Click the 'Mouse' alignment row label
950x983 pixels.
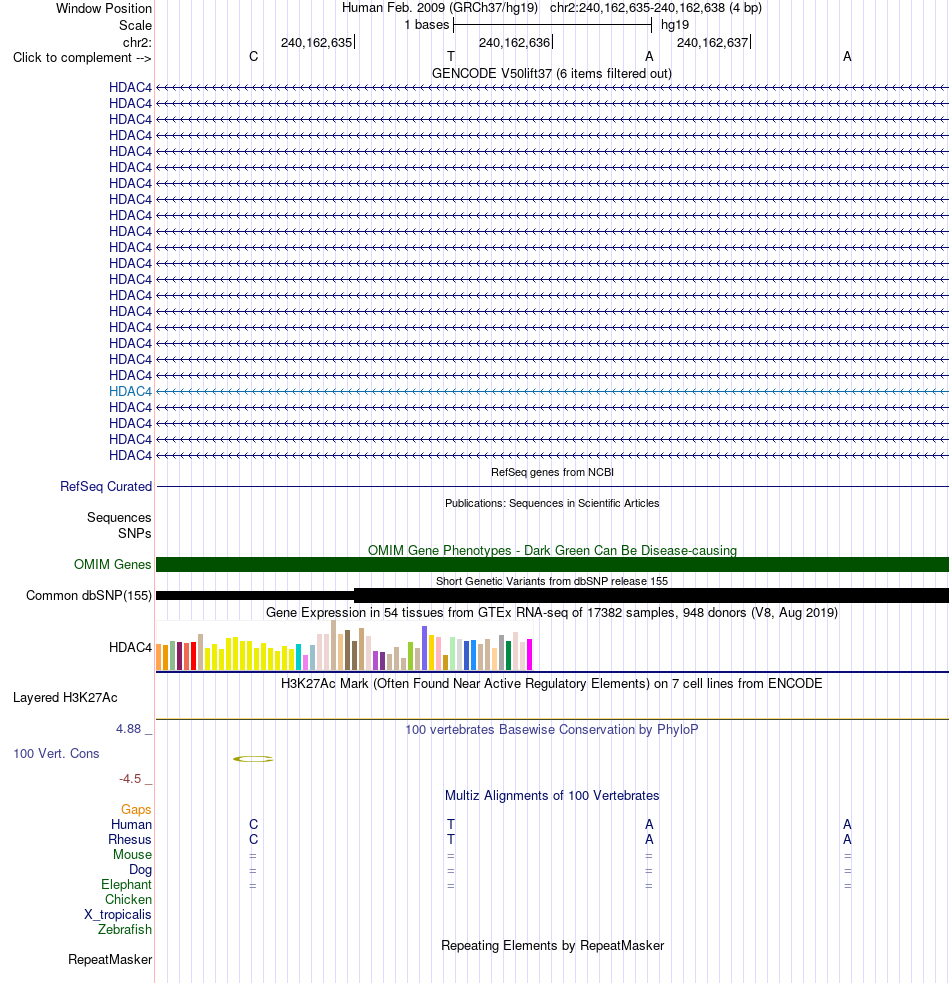point(132,854)
